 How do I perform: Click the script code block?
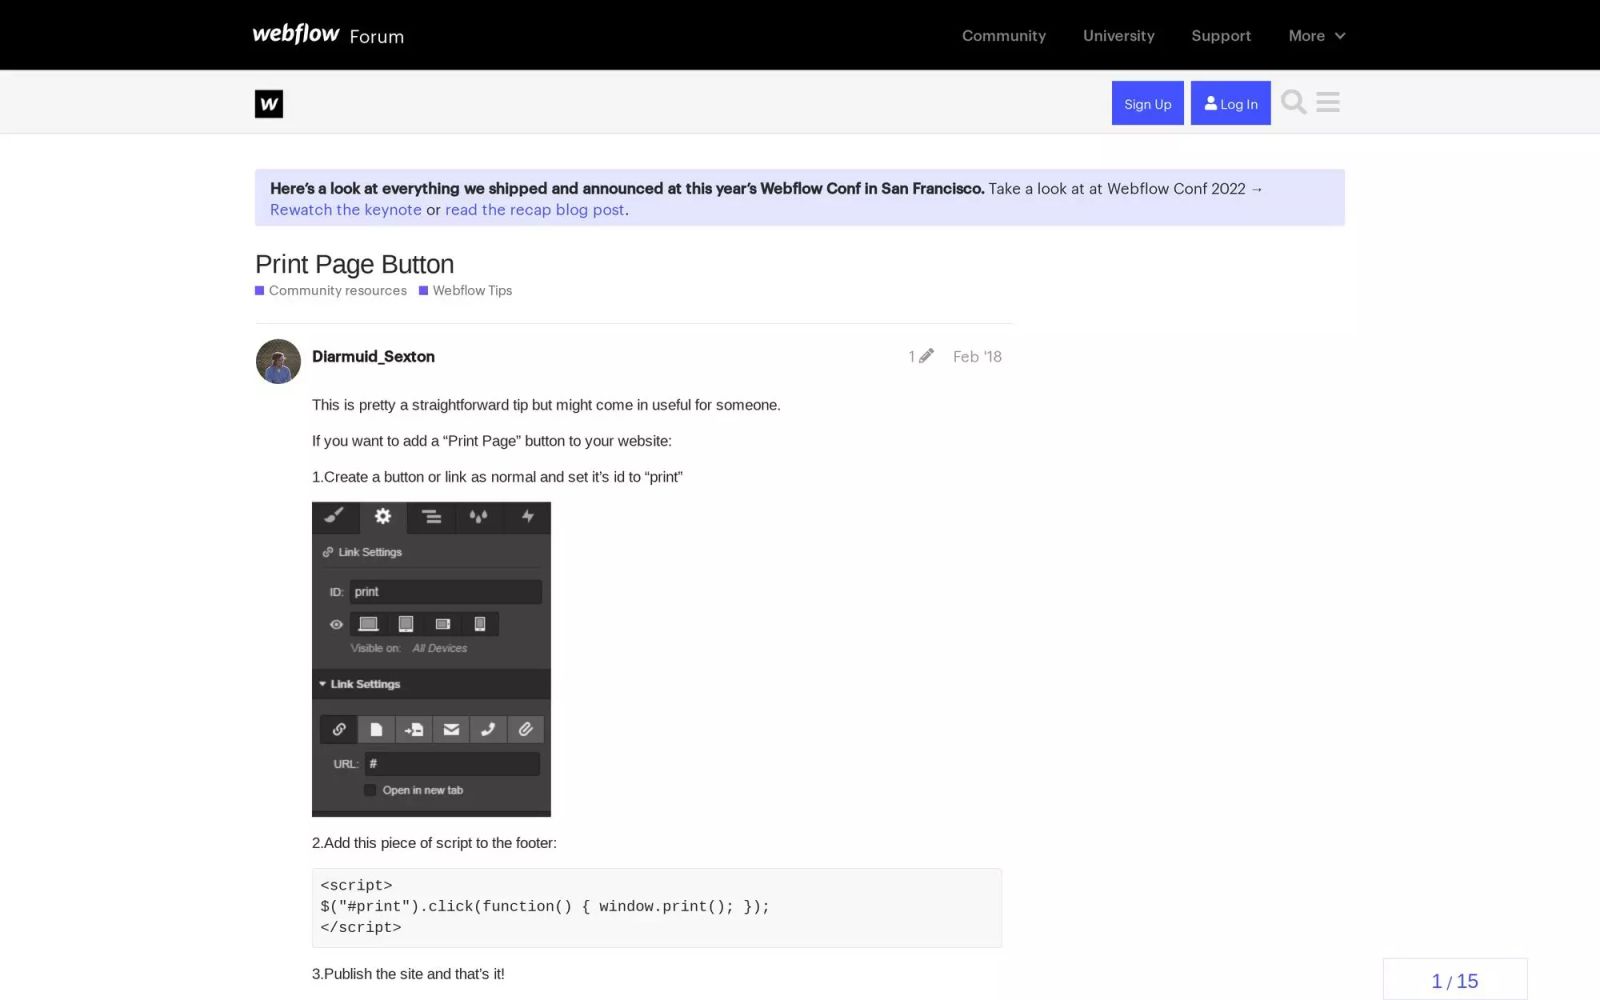tap(656, 907)
